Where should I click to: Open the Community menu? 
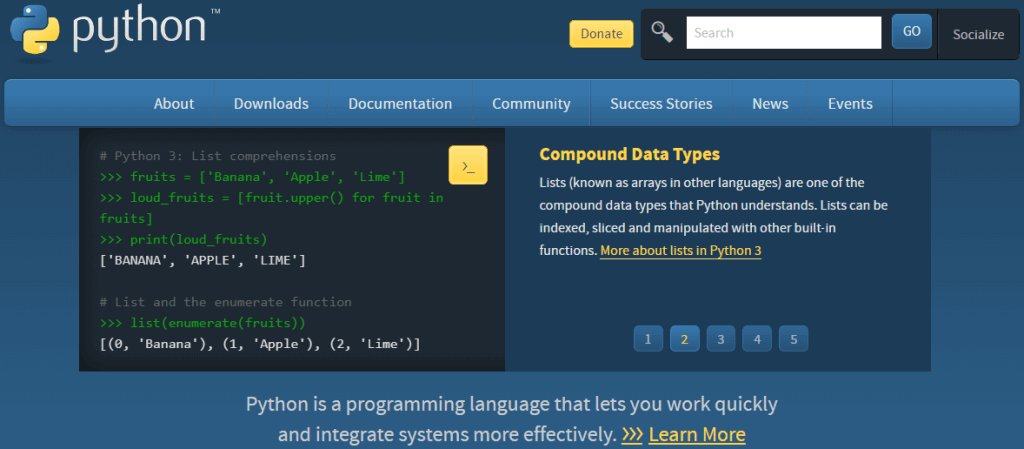pyautogui.click(x=531, y=104)
